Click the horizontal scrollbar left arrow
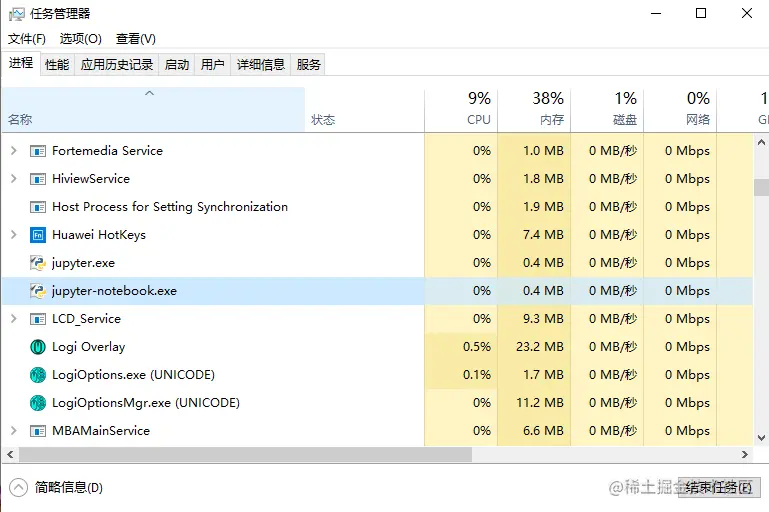The image size is (769, 512). click(10, 455)
